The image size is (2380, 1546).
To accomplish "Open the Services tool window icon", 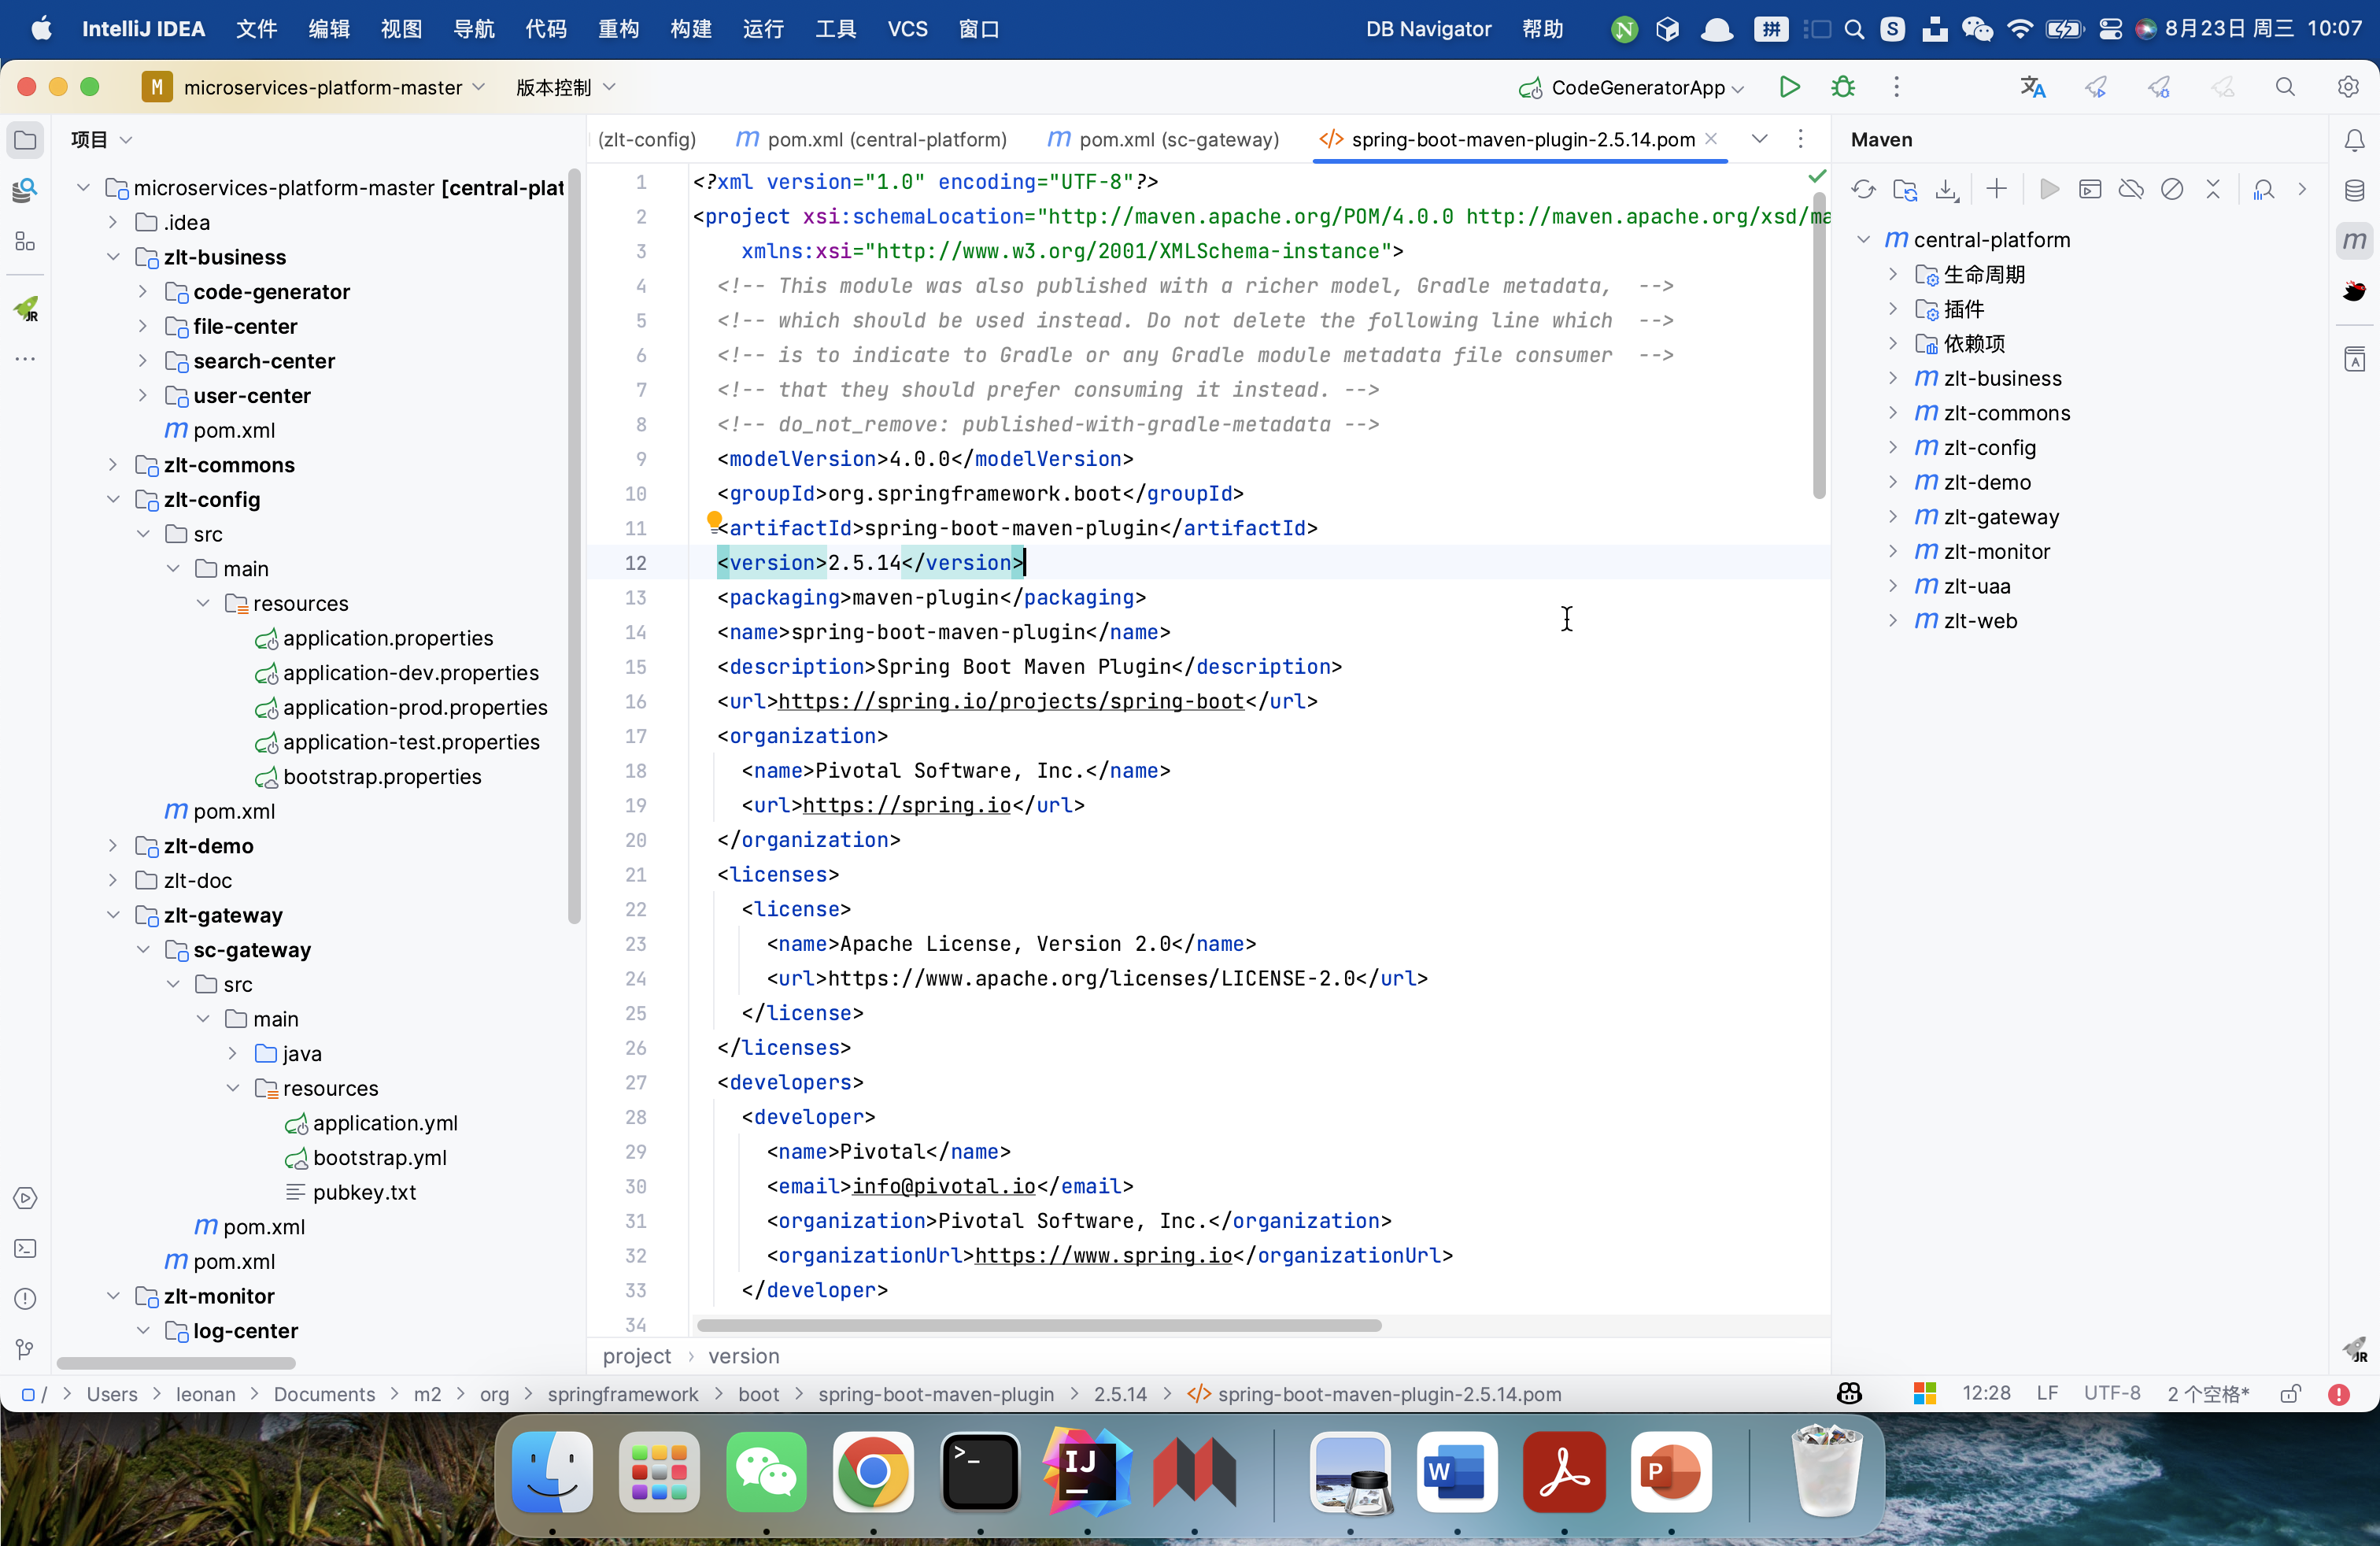I will 25,1198.
